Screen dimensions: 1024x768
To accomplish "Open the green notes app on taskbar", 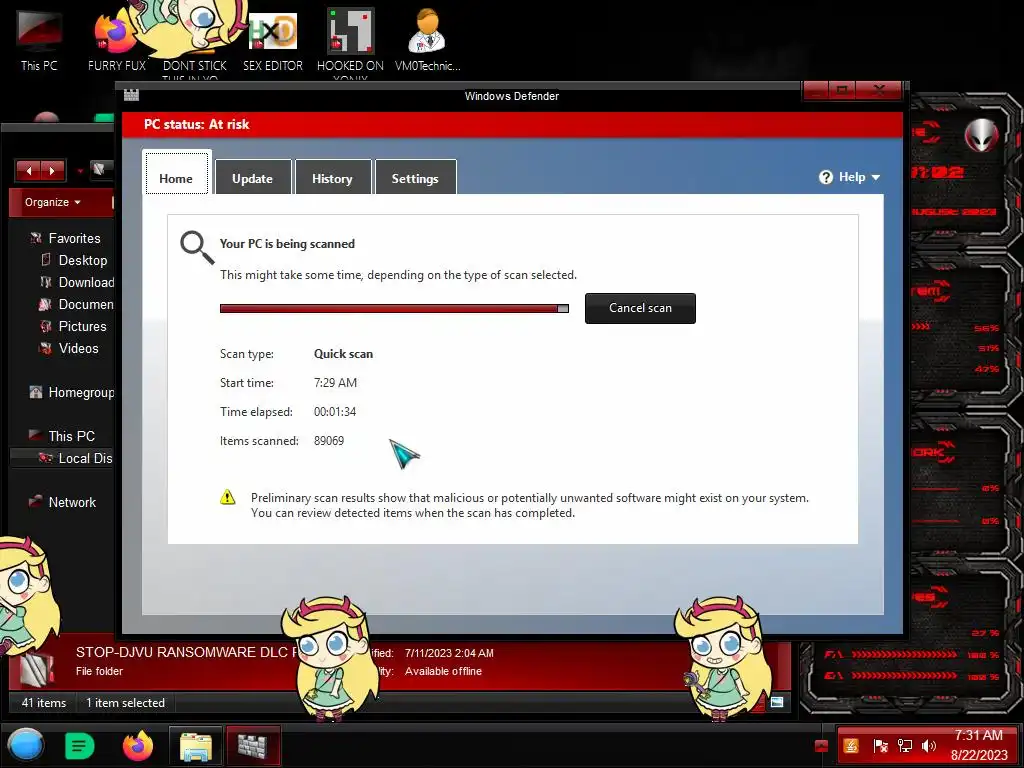I will click(x=80, y=745).
